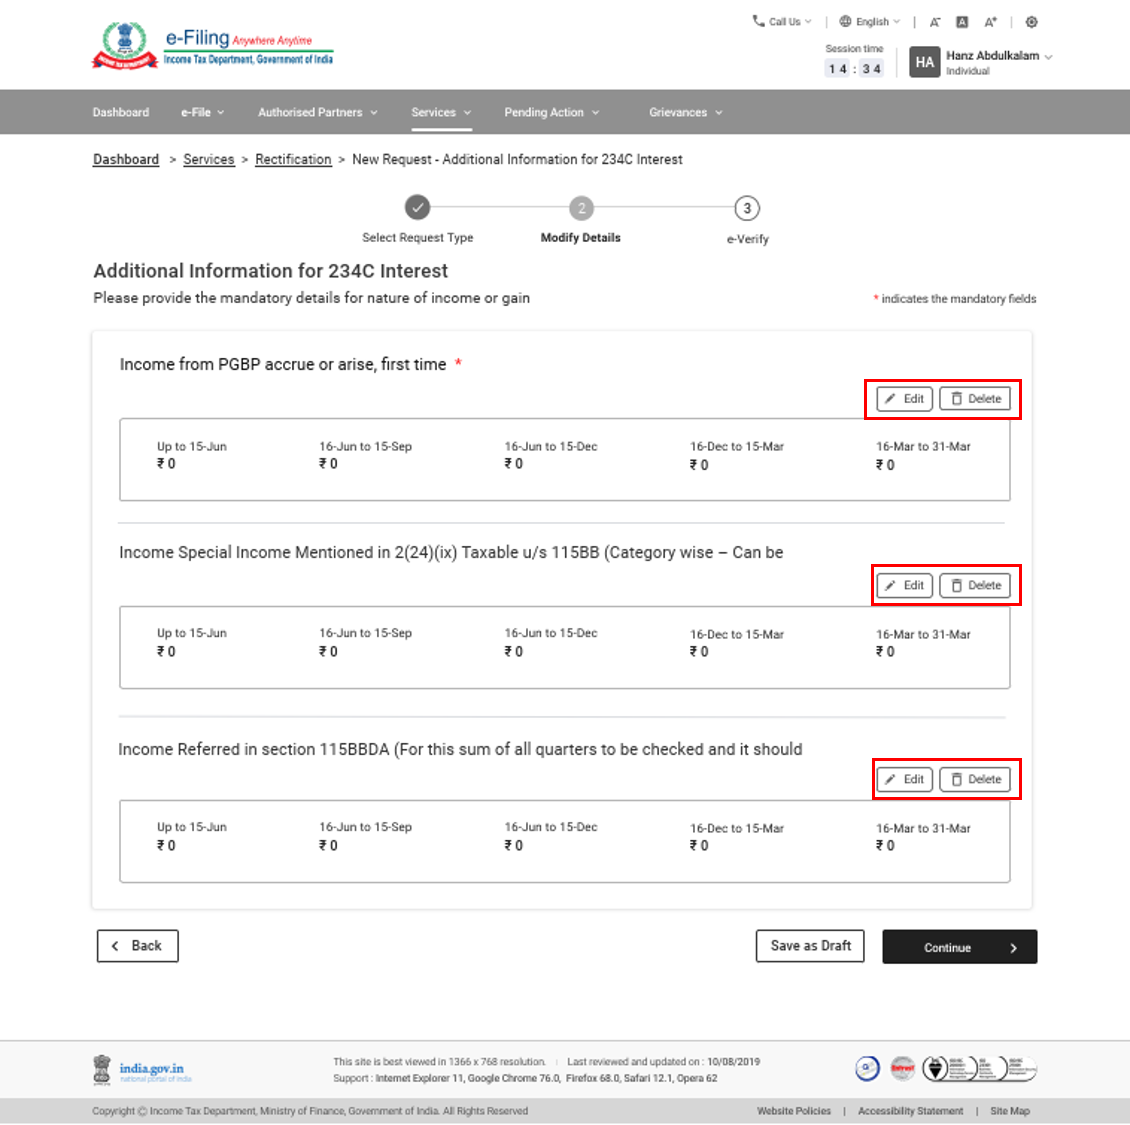1130x1125 pixels.
Task: Open the Website Policies link
Action: [795, 1110]
